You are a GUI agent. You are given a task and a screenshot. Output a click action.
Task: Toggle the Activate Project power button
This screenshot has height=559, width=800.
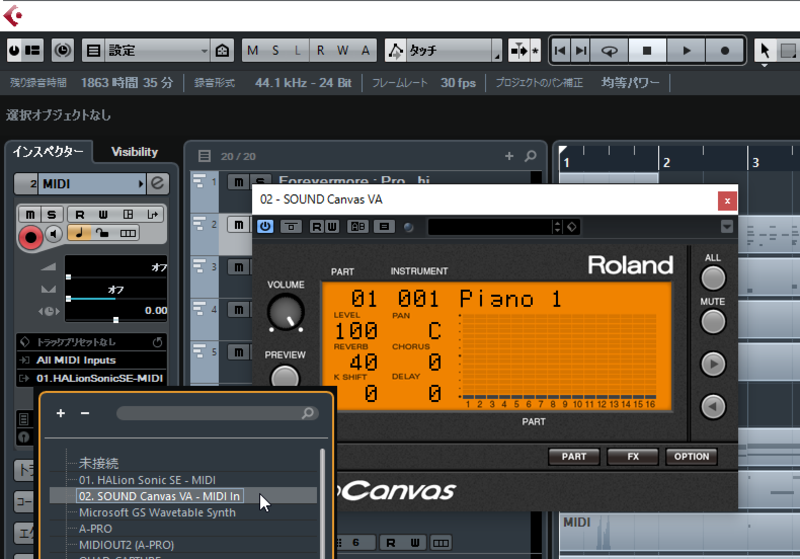15,50
